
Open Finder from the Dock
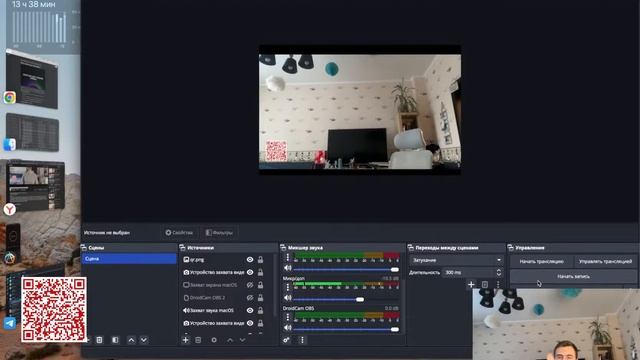coord(10,144)
